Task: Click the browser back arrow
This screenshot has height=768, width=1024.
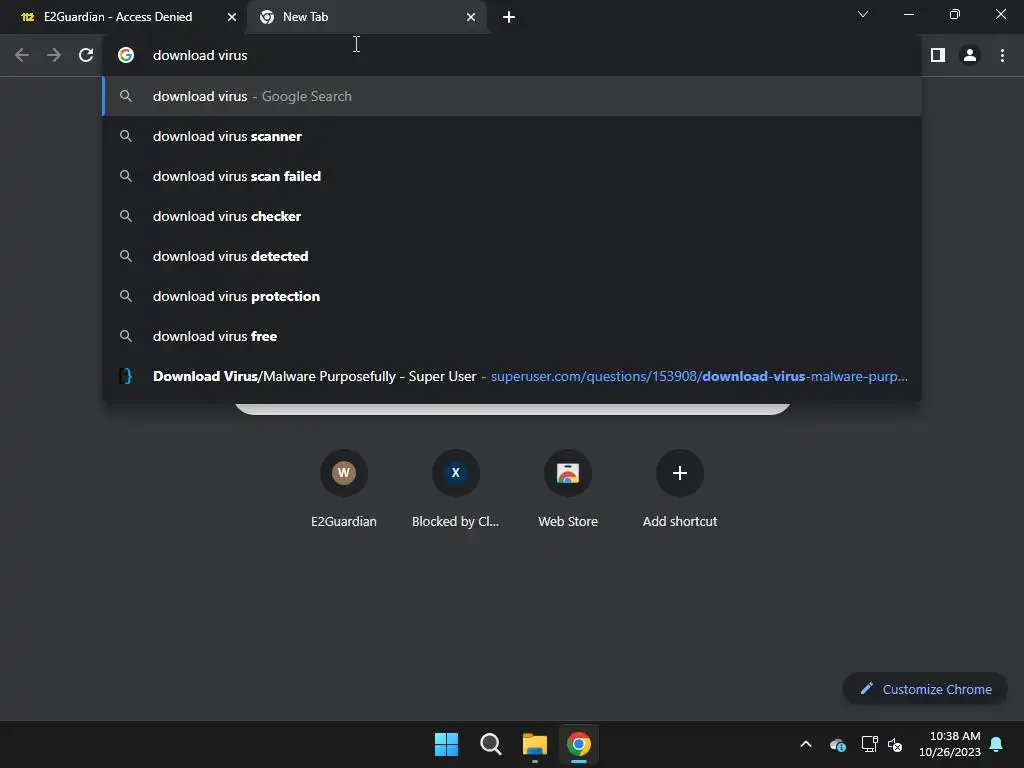Action: [x=22, y=56]
